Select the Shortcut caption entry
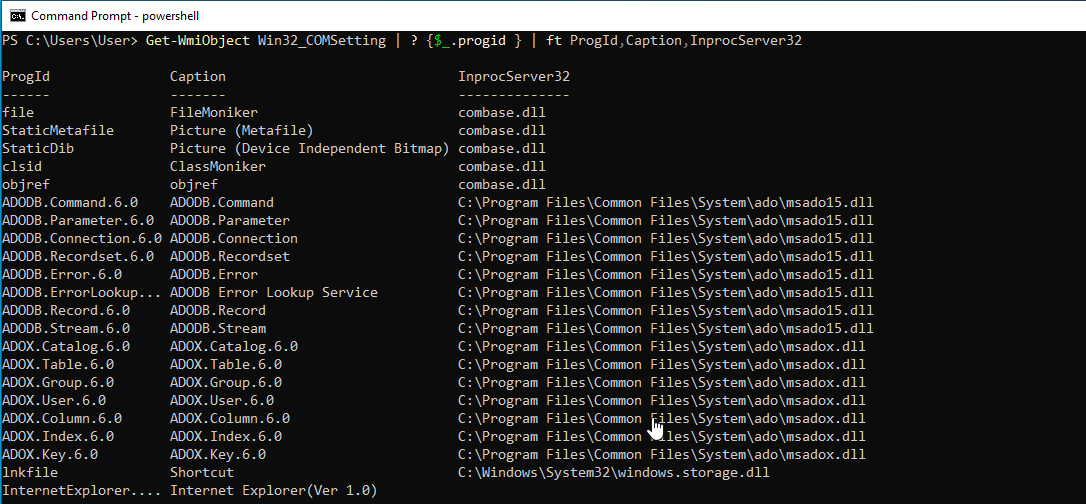The height and width of the screenshot is (504, 1086). click(x=202, y=472)
